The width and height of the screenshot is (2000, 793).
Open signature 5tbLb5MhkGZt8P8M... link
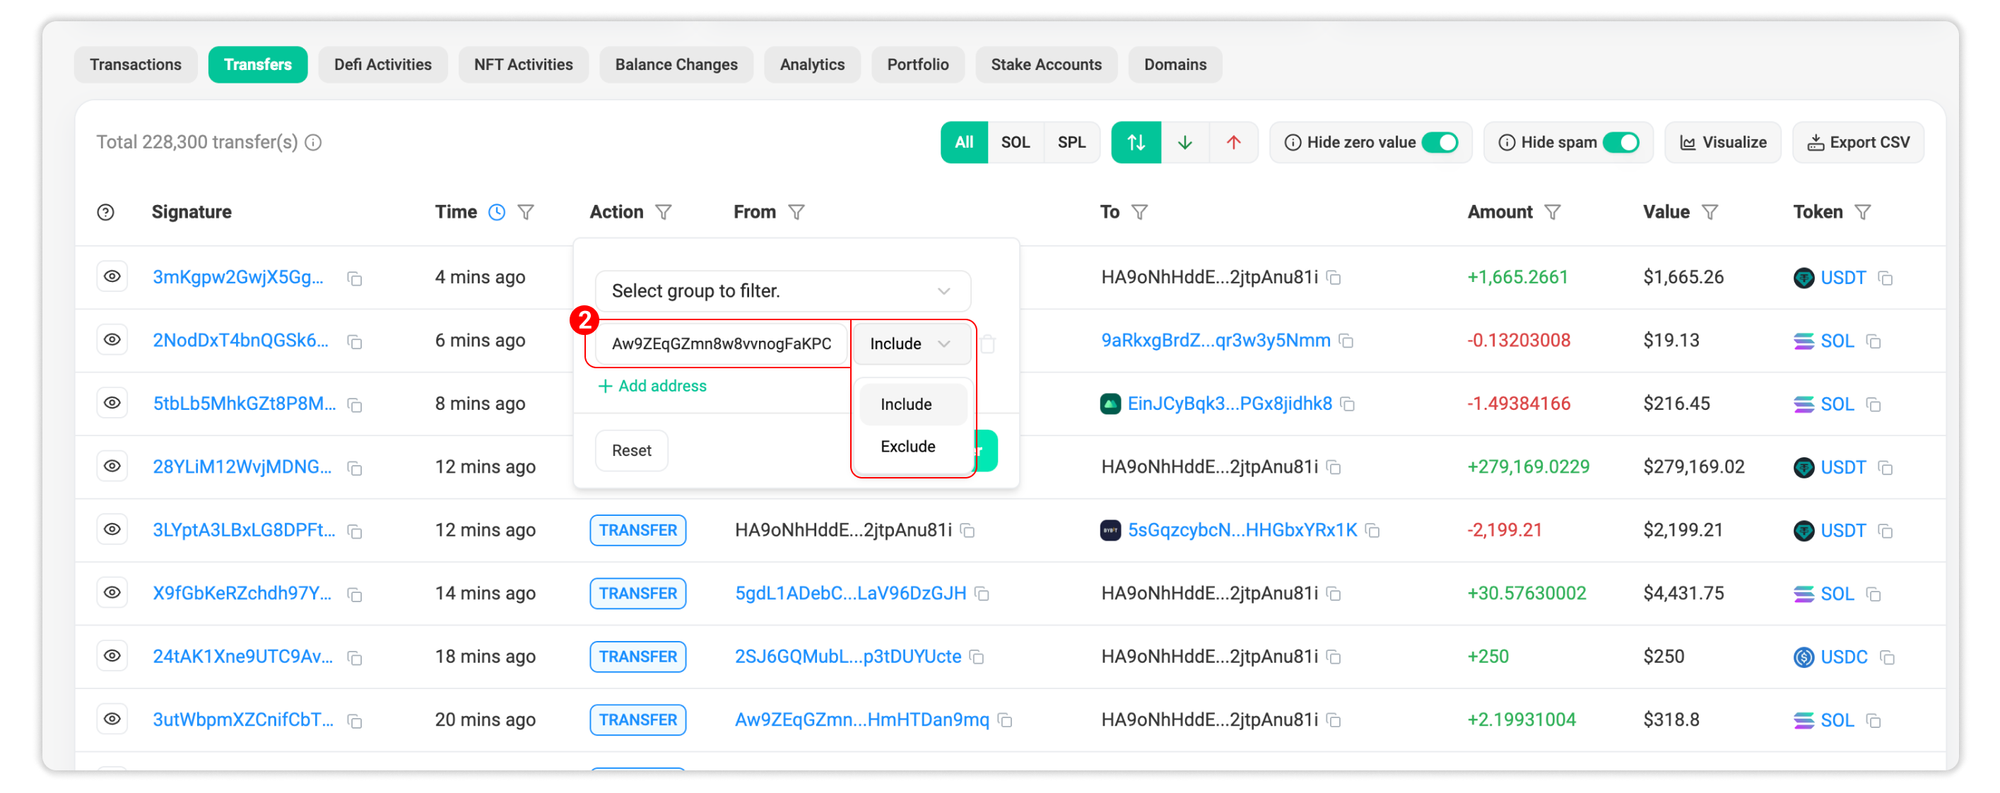[x=244, y=403]
